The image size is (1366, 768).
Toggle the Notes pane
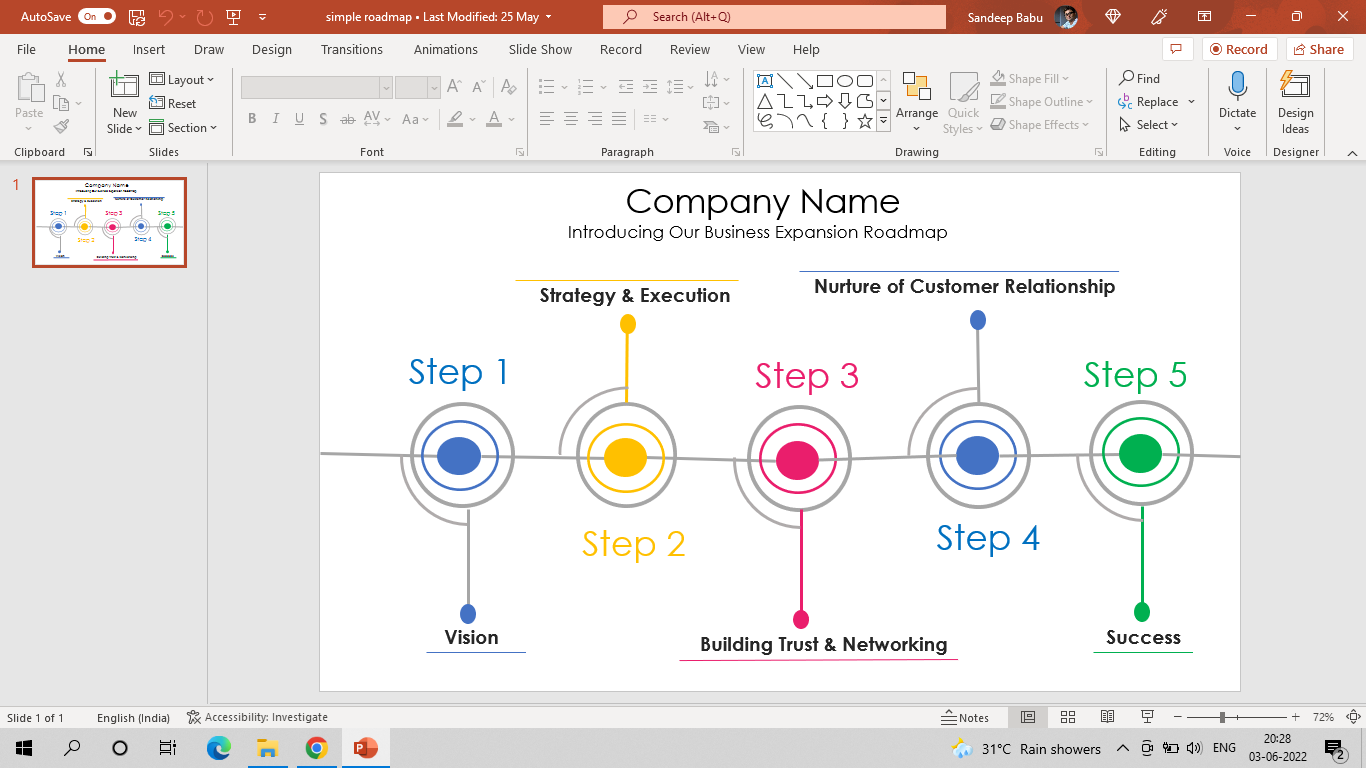965,717
